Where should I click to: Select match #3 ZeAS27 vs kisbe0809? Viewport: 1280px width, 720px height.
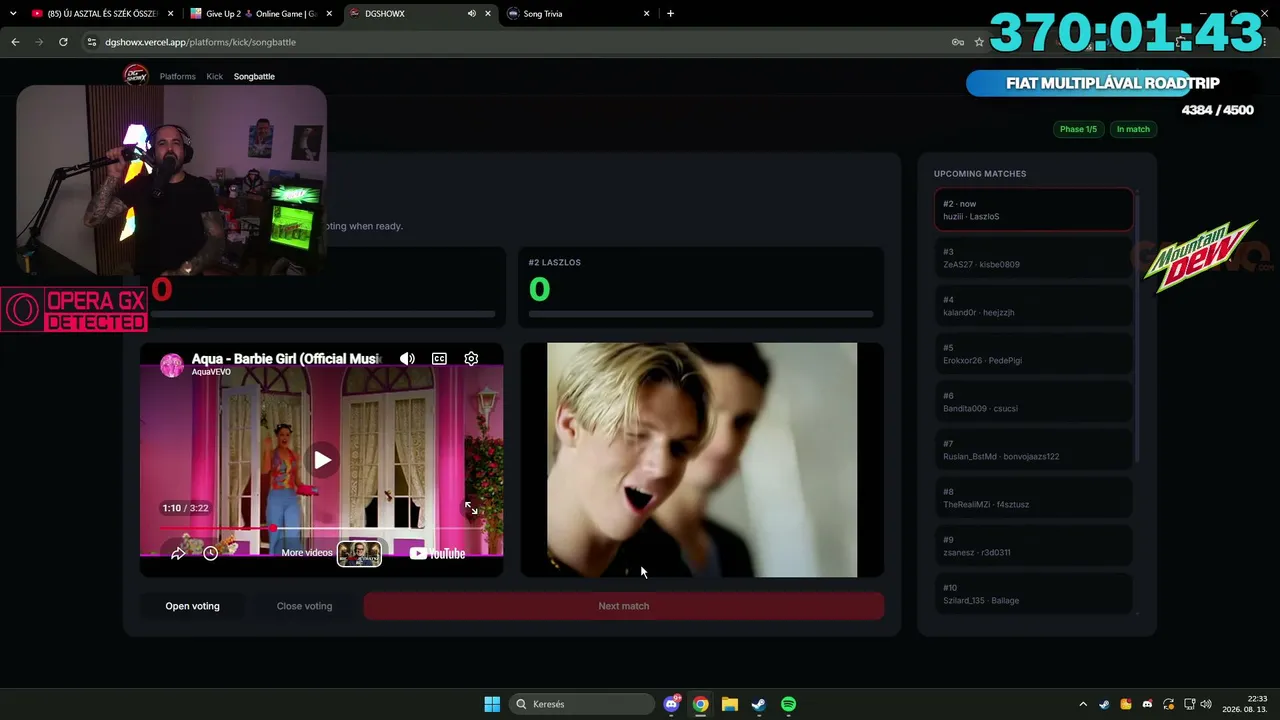1034,258
